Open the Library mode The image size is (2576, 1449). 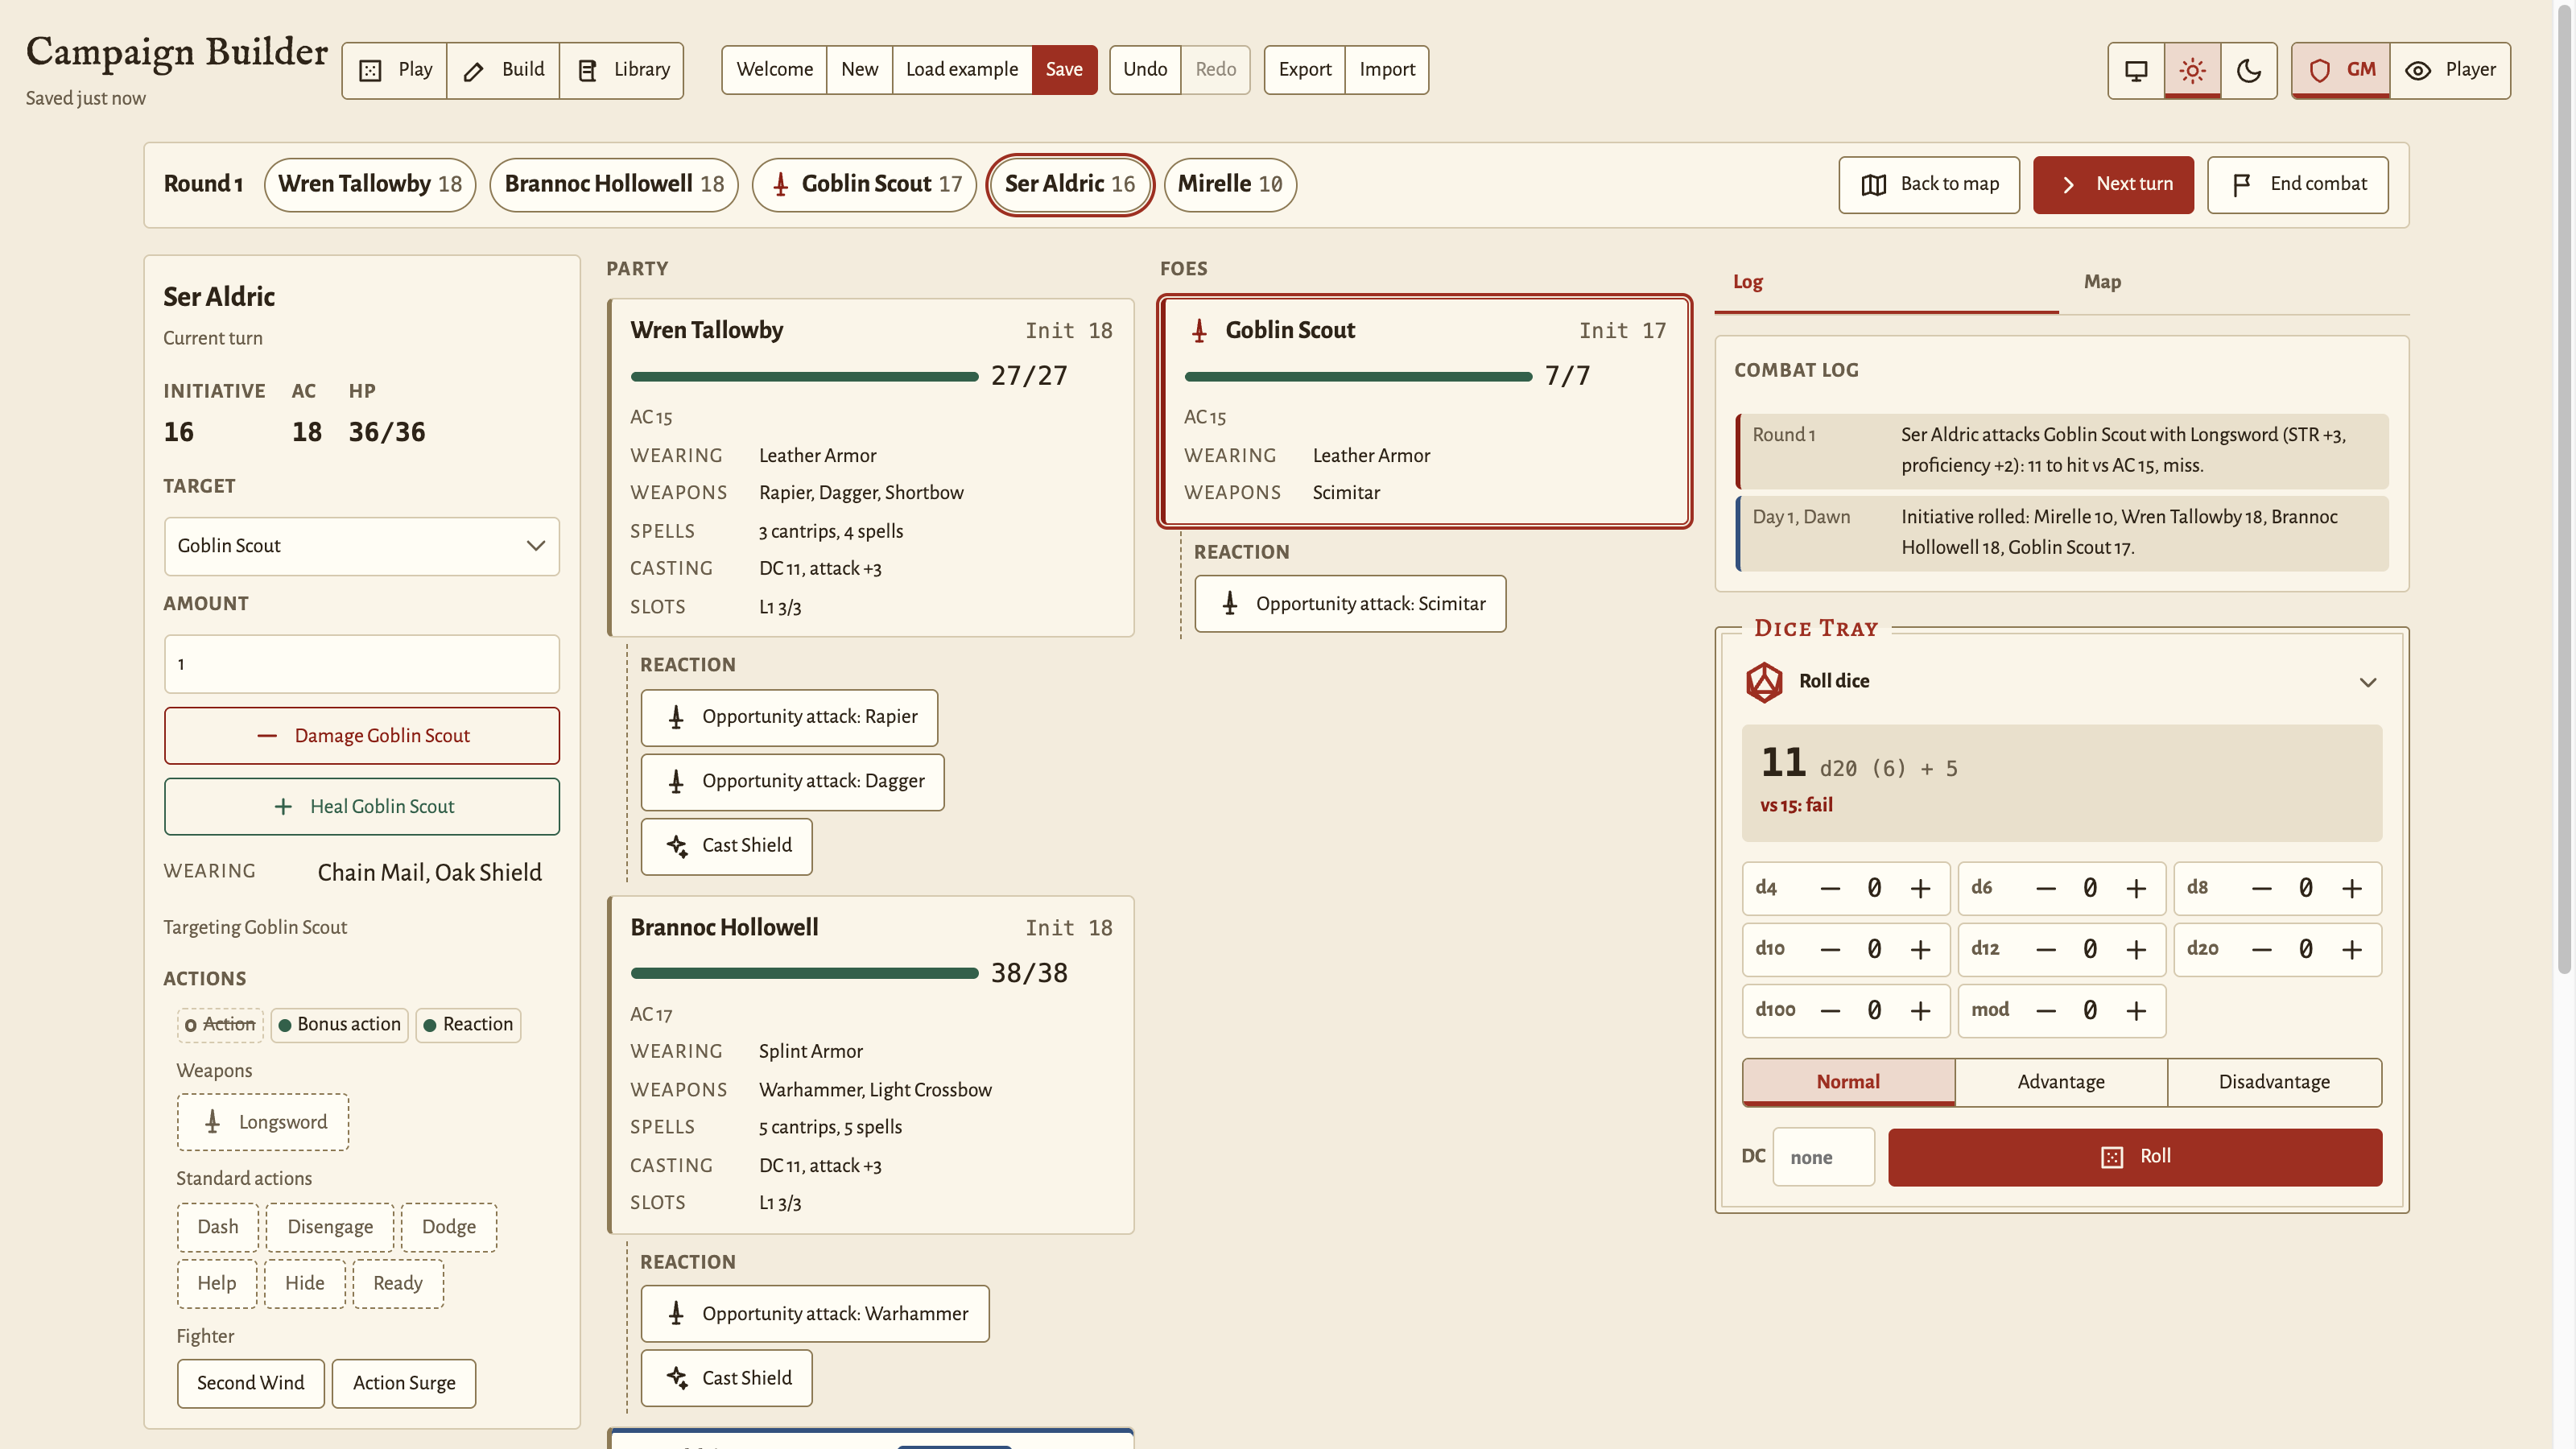[621, 70]
